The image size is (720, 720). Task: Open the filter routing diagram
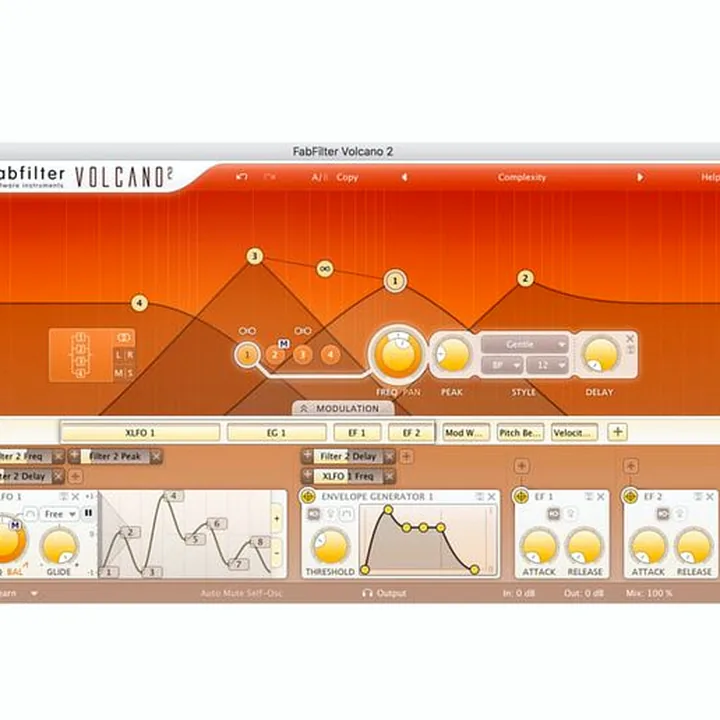[x=81, y=355]
